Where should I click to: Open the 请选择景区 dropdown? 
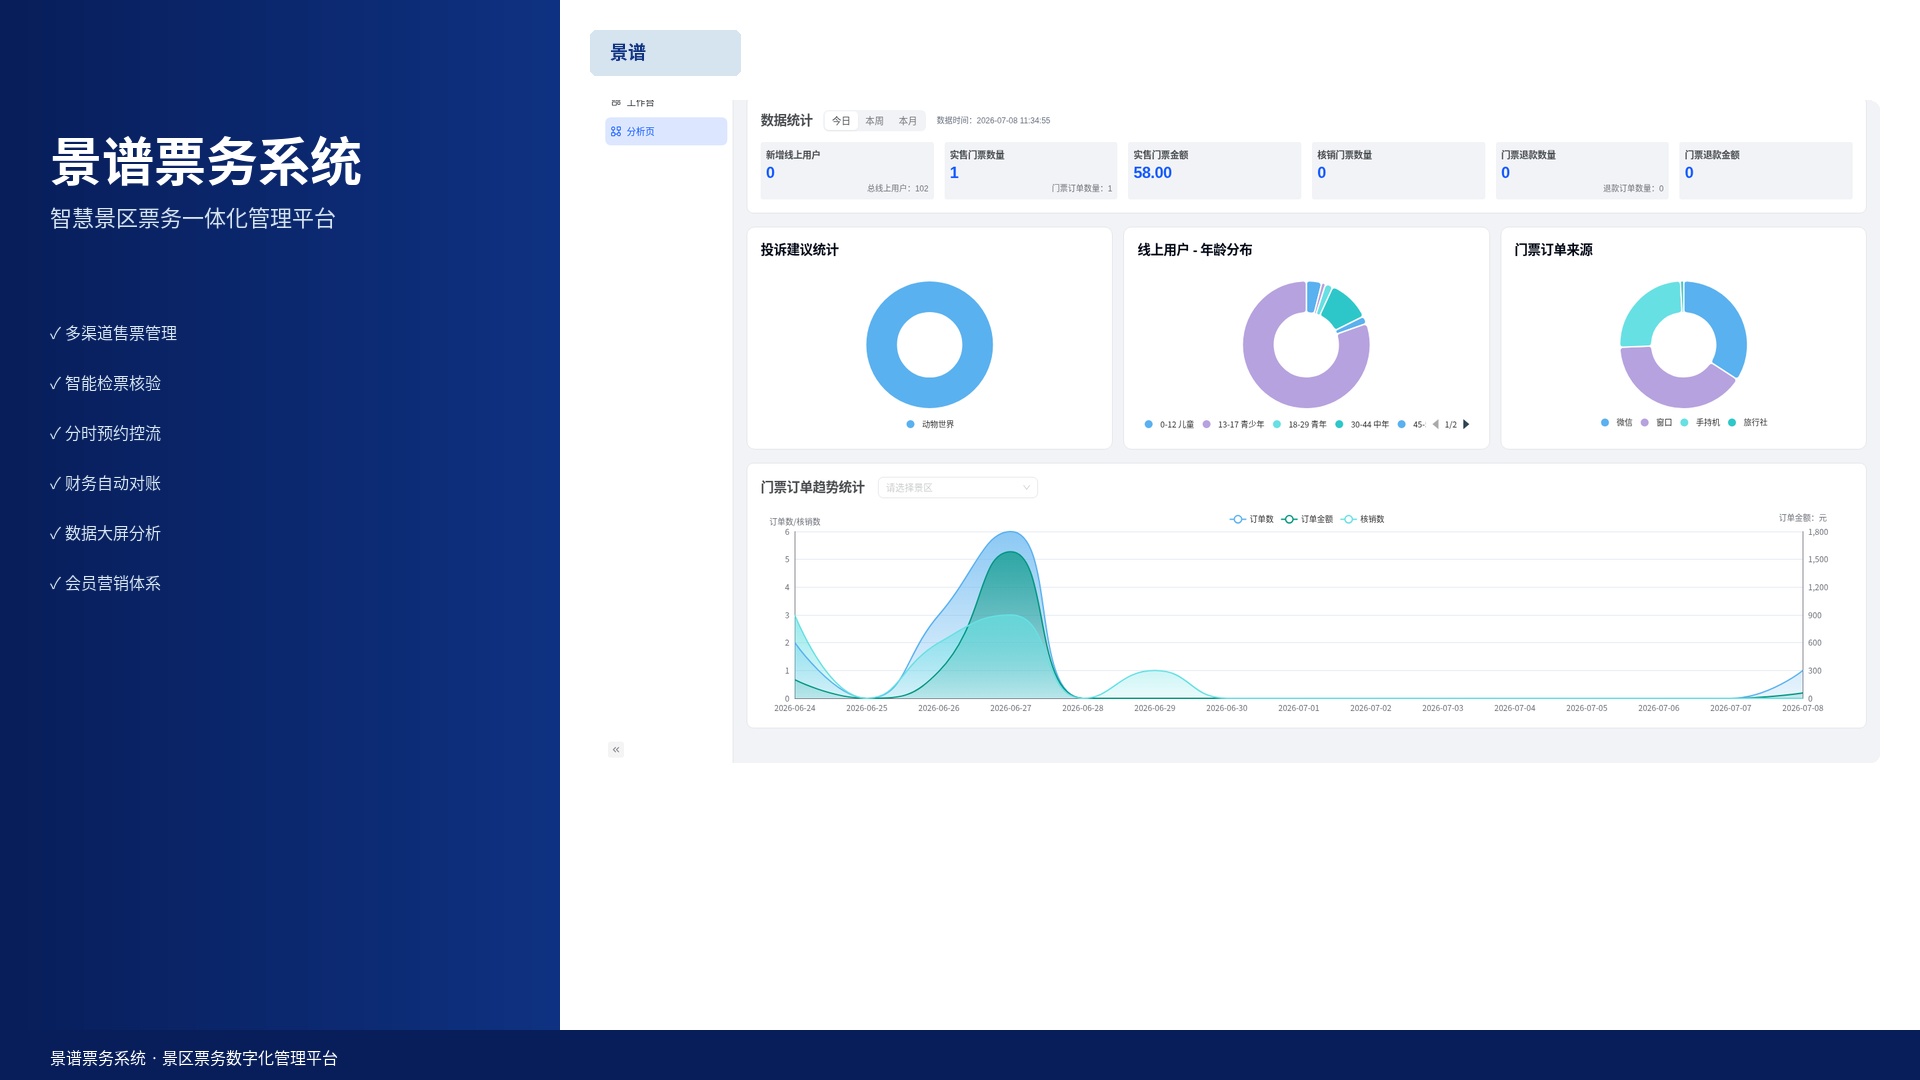[x=958, y=487]
